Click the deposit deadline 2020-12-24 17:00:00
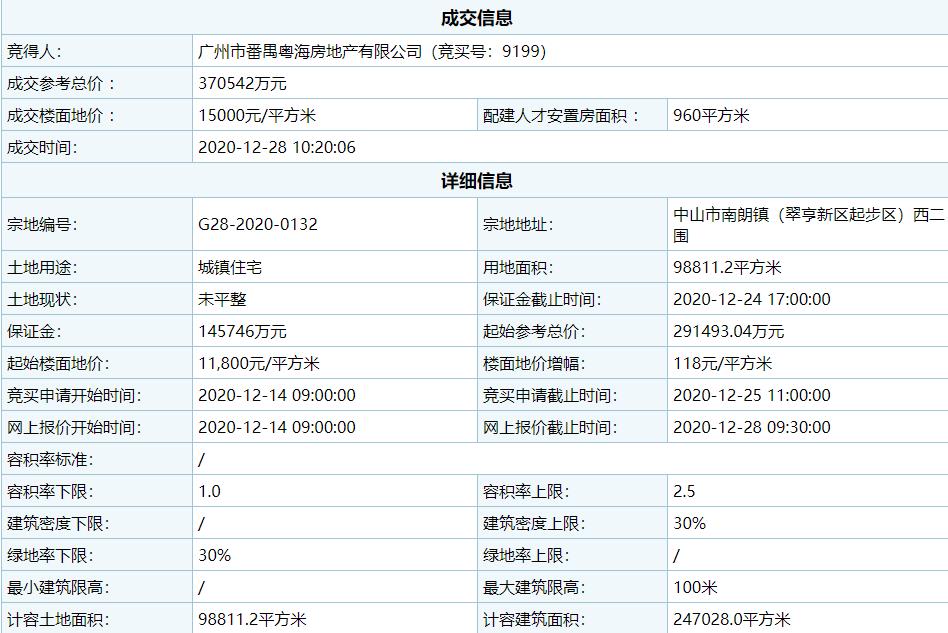This screenshot has width=948, height=633. [752, 299]
